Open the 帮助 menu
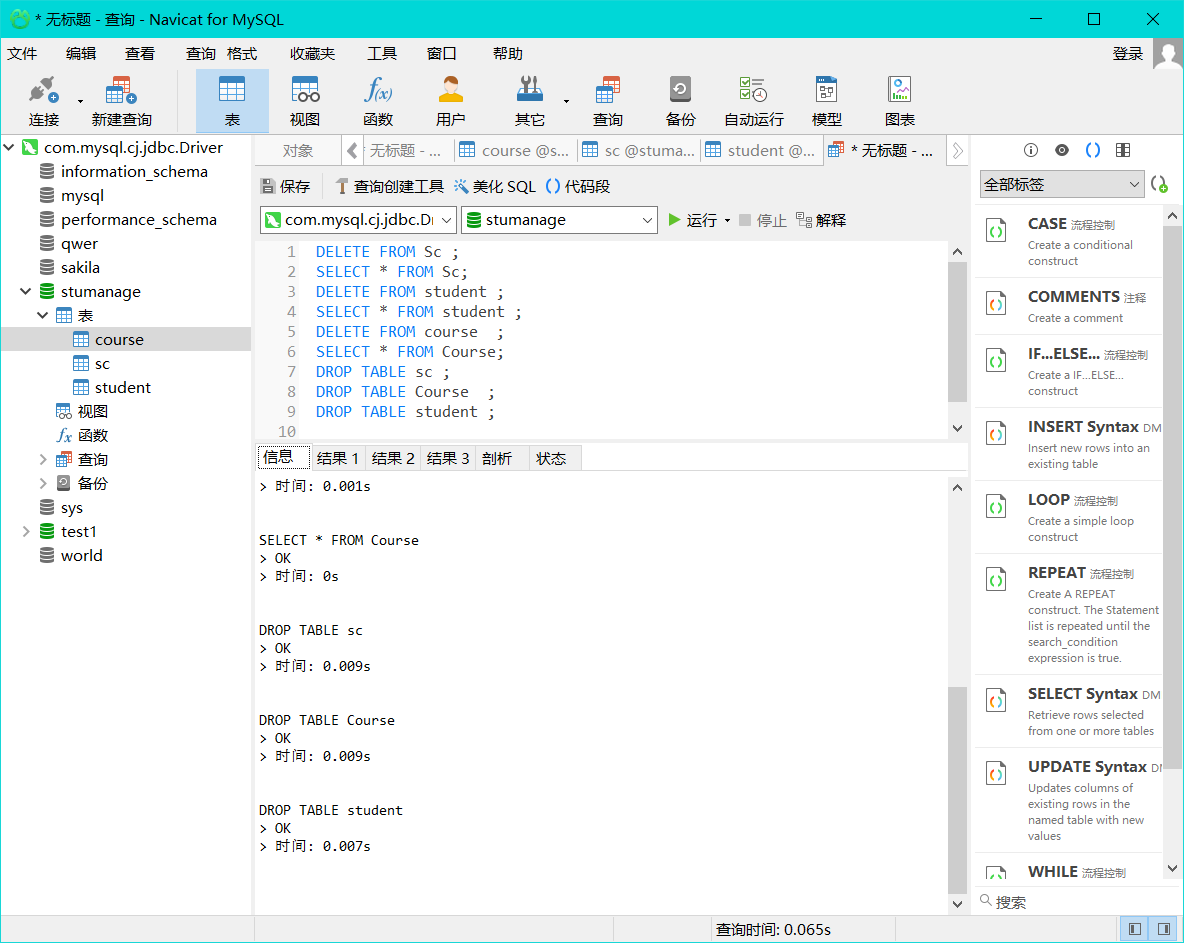 pyautogui.click(x=507, y=54)
